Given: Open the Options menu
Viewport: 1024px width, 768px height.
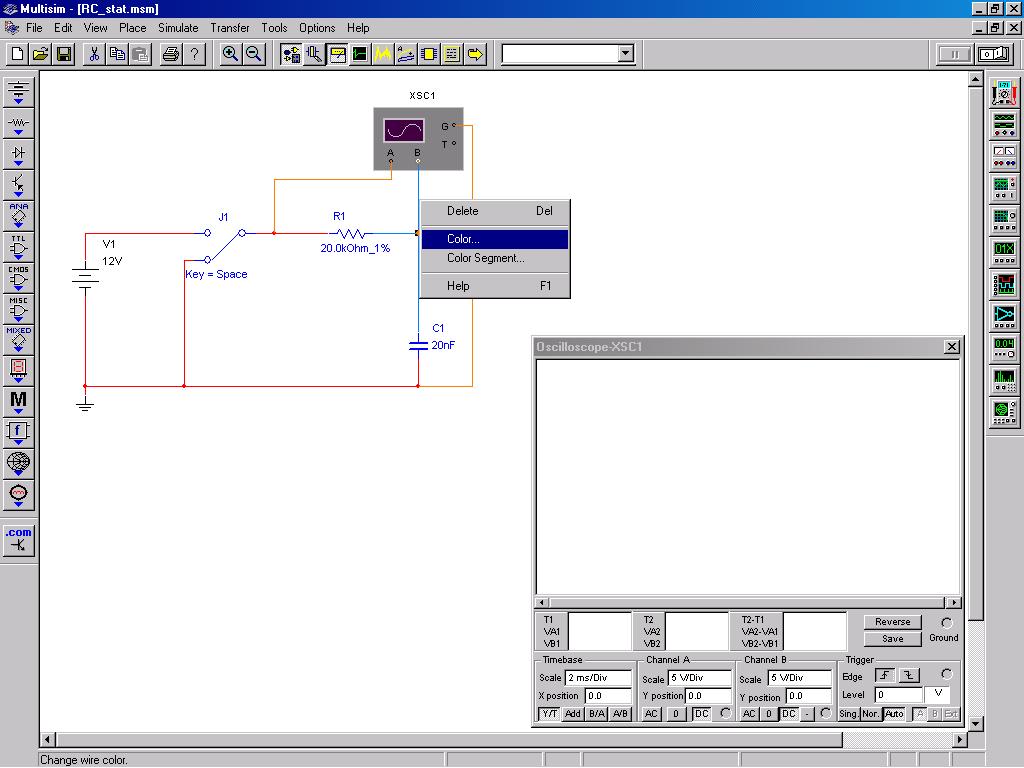Looking at the screenshot, I should [x=317, y=28].
